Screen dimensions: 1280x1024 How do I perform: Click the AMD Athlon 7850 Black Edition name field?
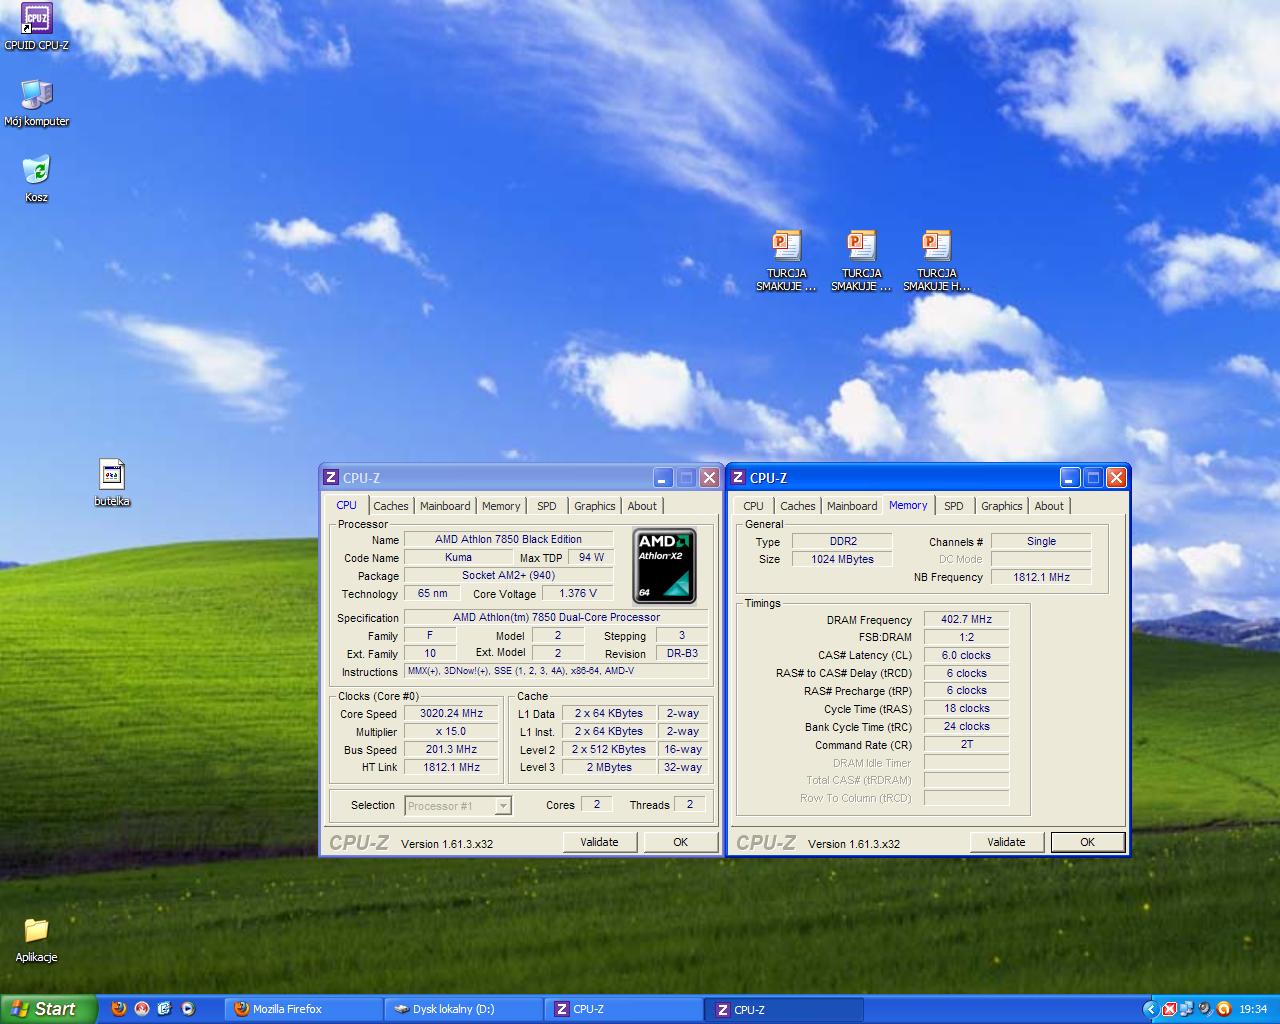point(508,539)
